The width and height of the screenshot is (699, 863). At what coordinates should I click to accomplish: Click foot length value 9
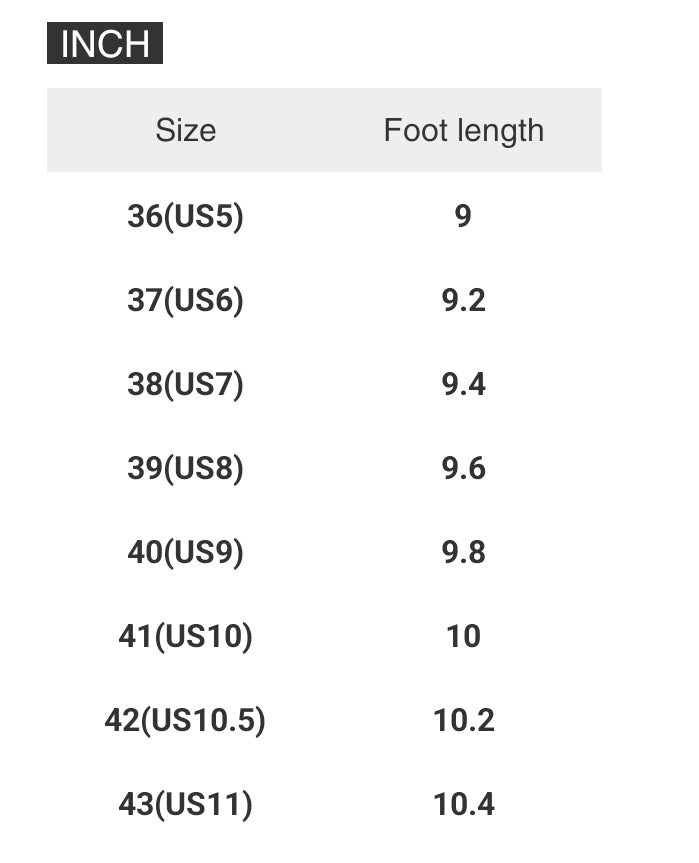coord(463,216)
